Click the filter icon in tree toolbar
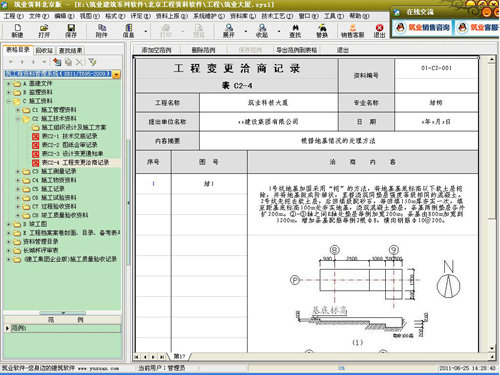 [92, 62]
